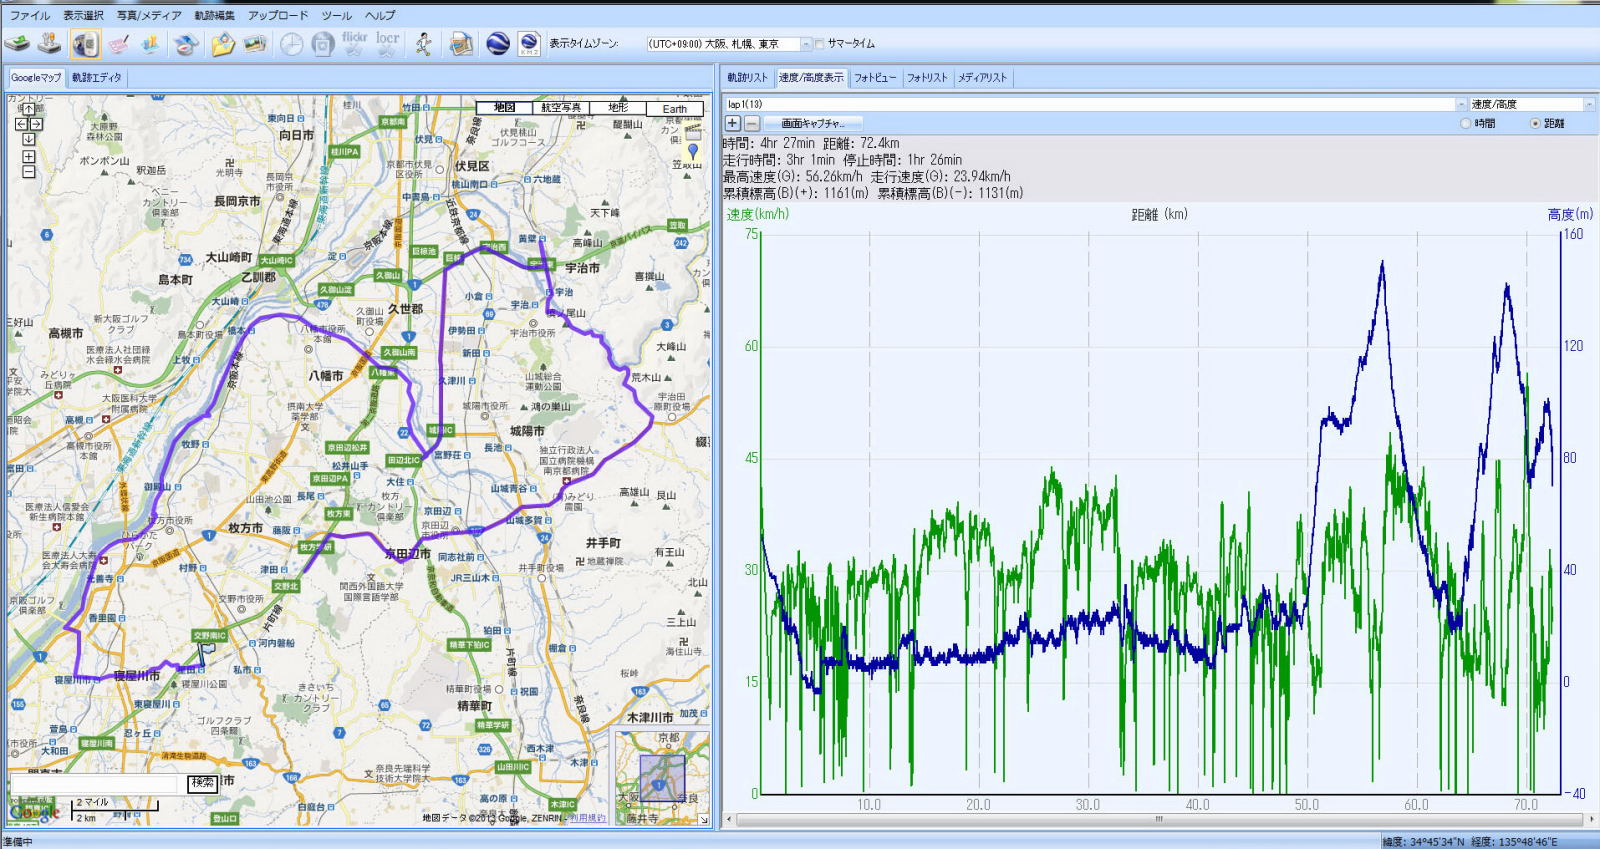Switch map to 地図 view

(505, 108)
